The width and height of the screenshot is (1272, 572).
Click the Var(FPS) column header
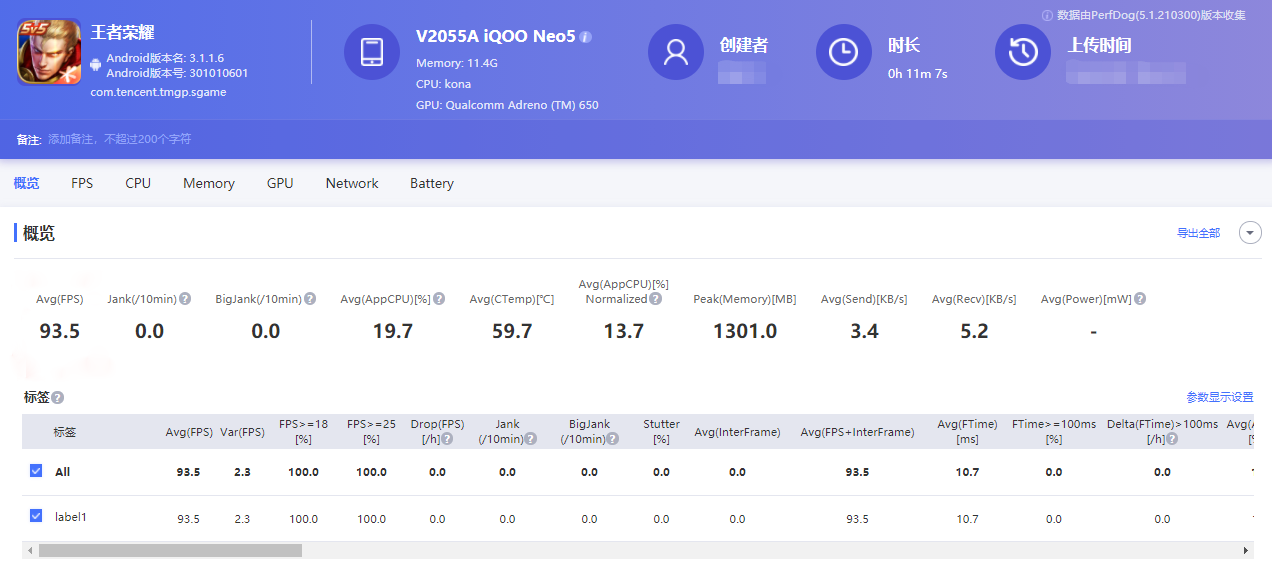coord(242,432)
